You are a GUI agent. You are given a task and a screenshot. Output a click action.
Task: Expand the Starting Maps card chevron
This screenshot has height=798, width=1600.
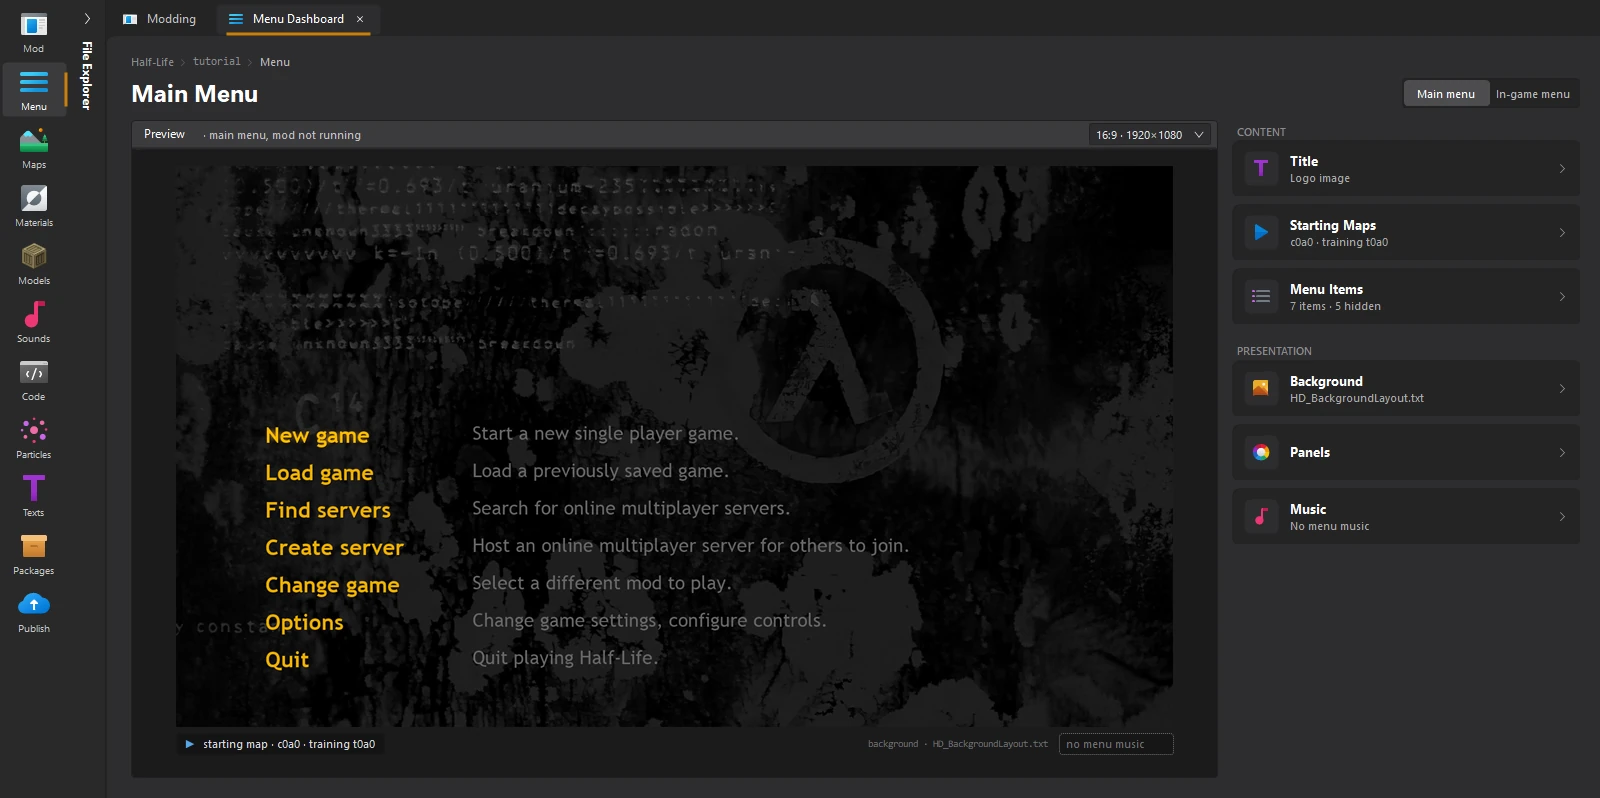(x=1562, y=232)
